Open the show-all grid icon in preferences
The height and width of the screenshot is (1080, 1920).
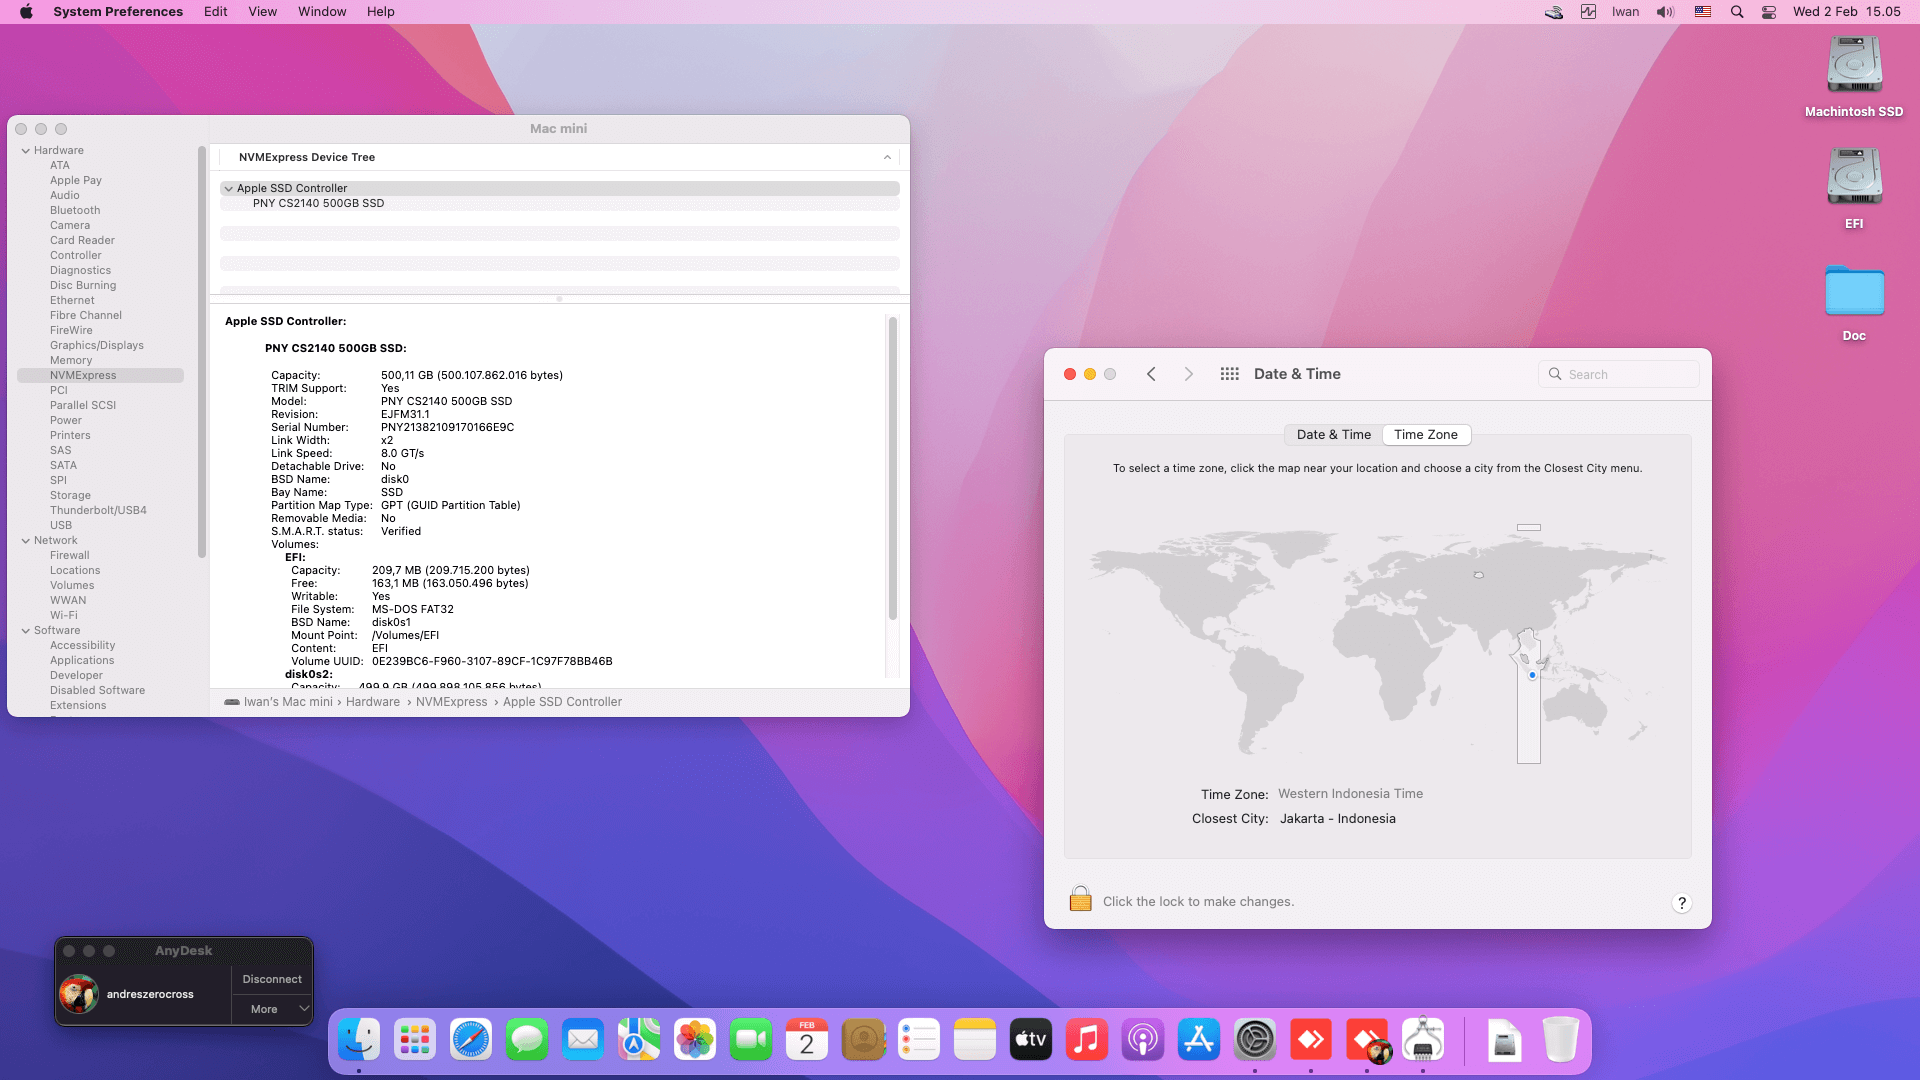tap(1229, 374)
